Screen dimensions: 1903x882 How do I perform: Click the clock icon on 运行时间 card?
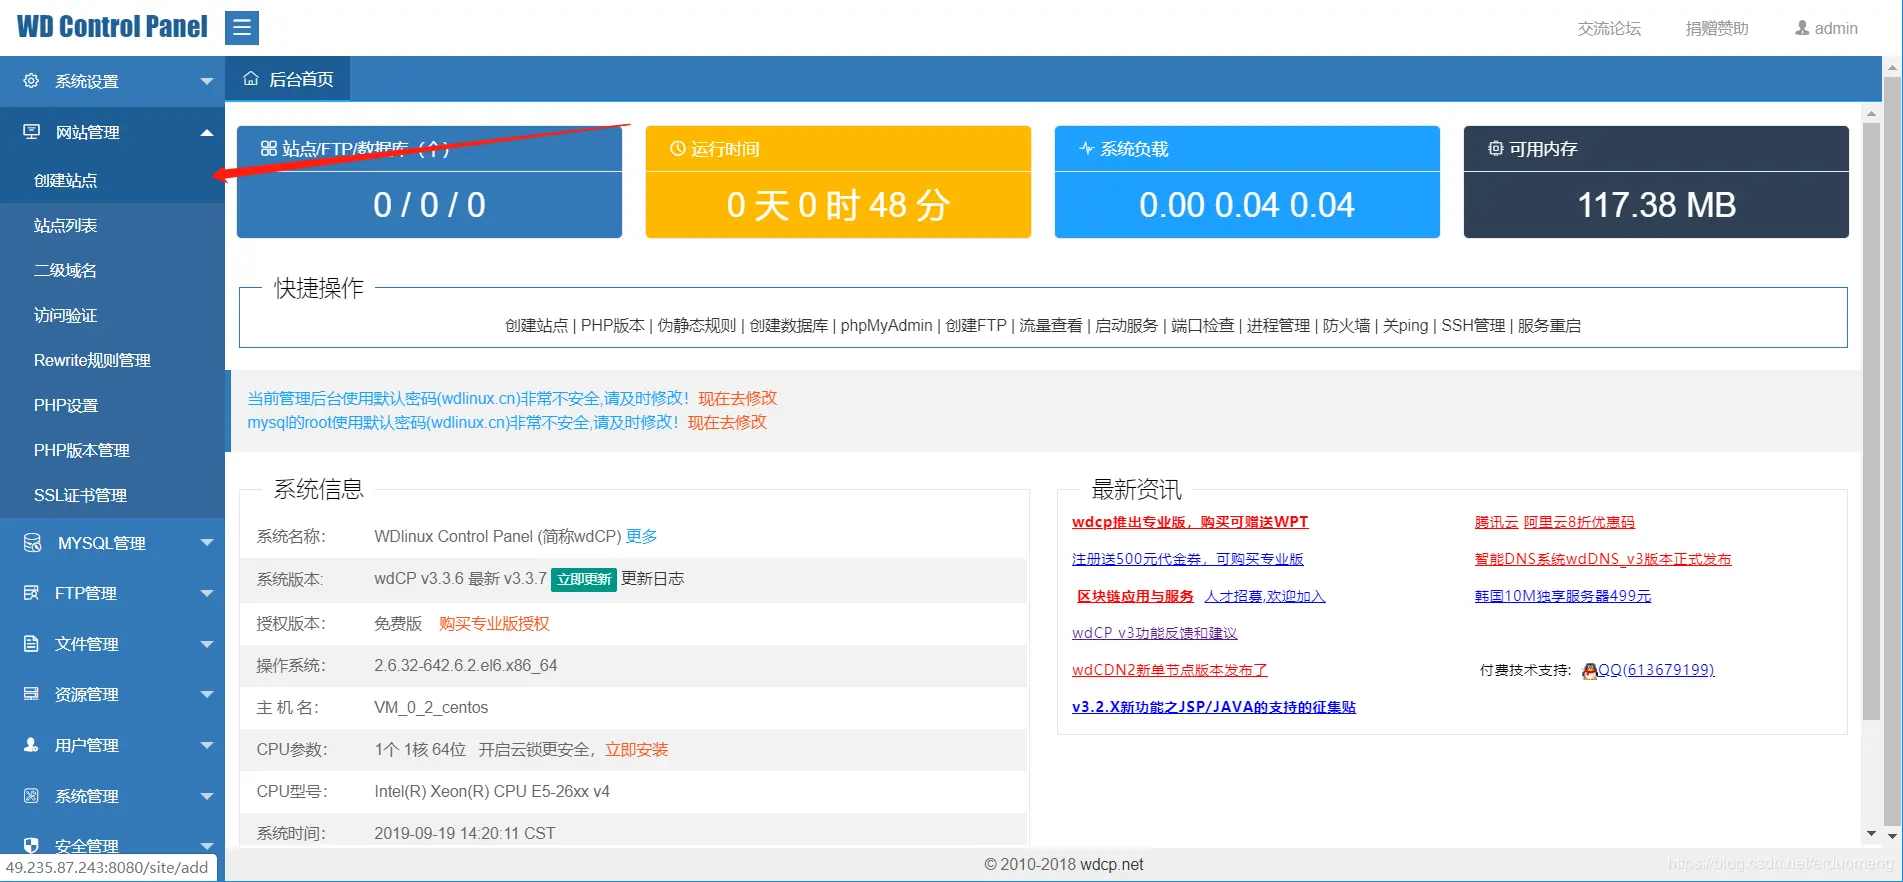[677, 149]
